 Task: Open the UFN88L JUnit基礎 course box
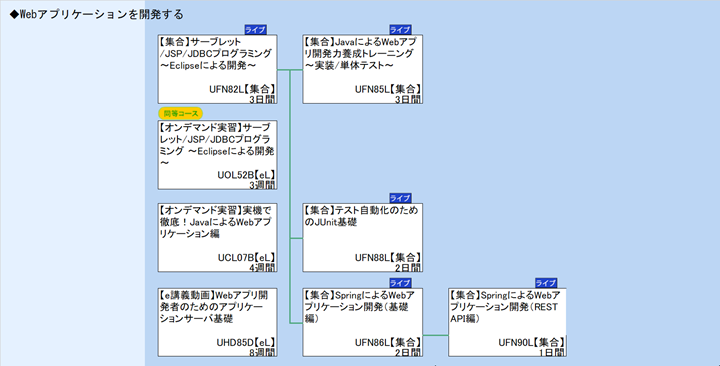click(x=362, y=237)
